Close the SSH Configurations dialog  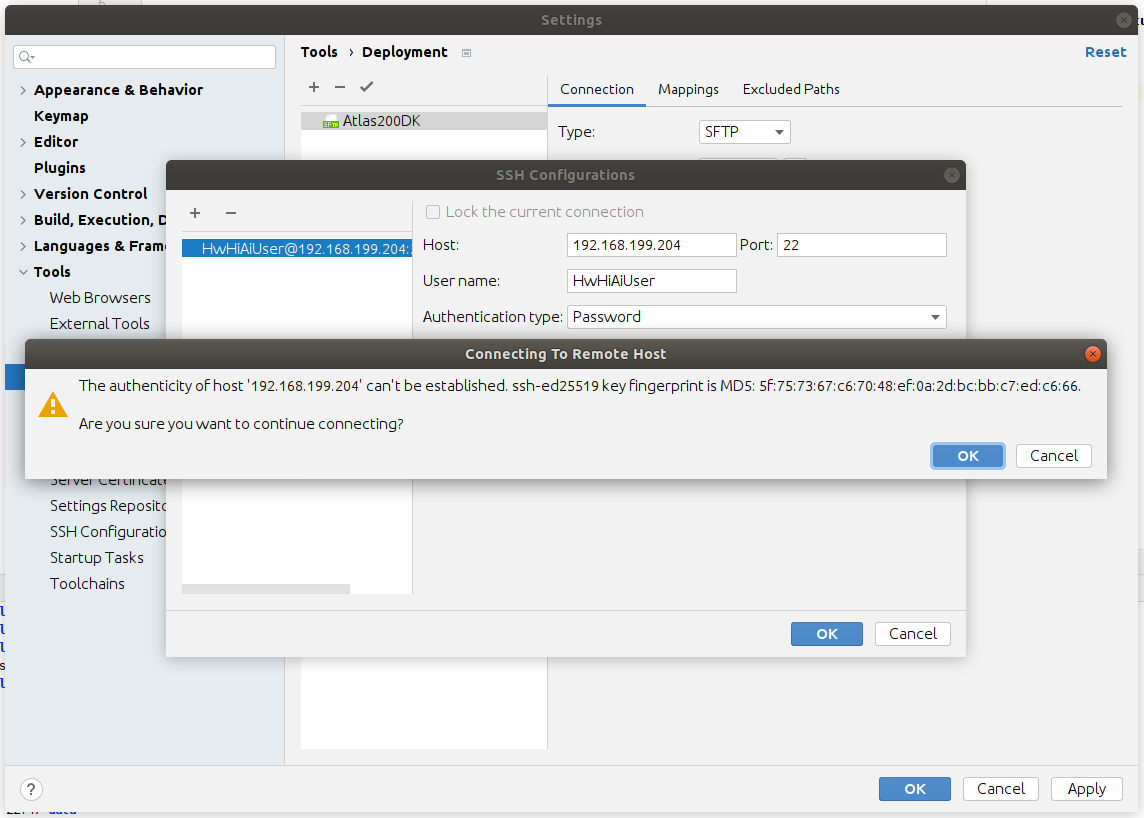[x=951, y=175]
